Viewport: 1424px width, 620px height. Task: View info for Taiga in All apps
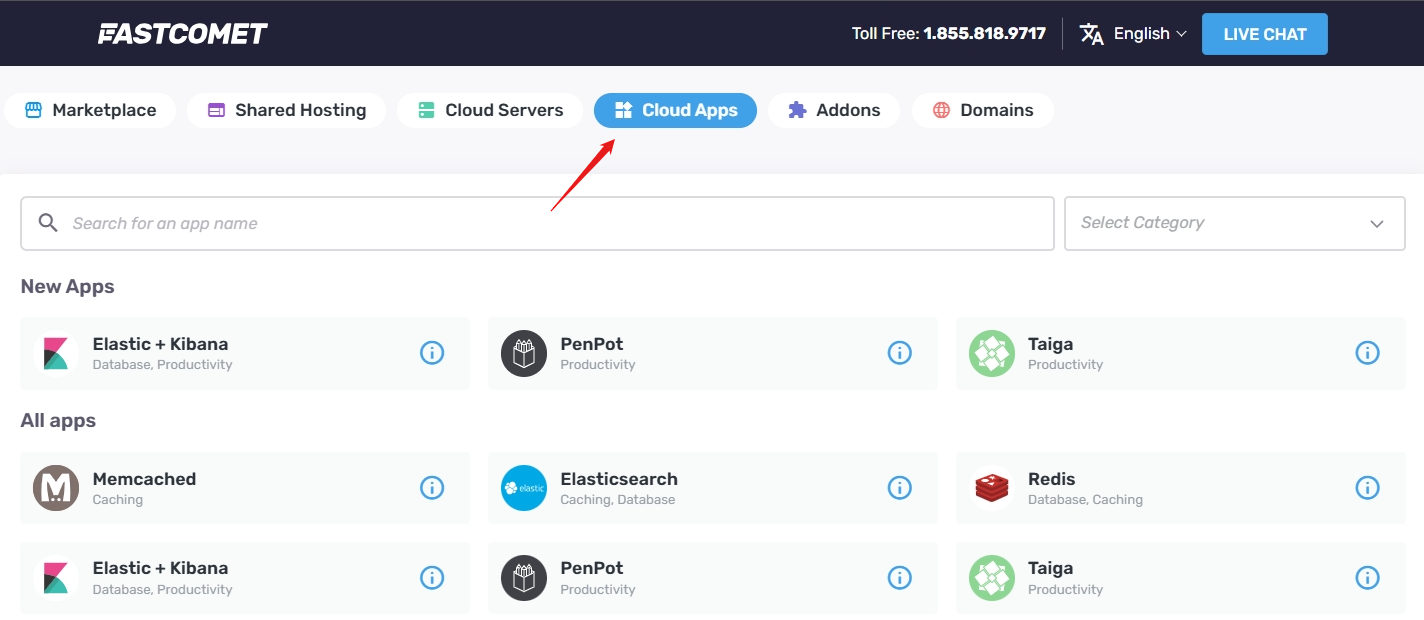coord(1367,578)
